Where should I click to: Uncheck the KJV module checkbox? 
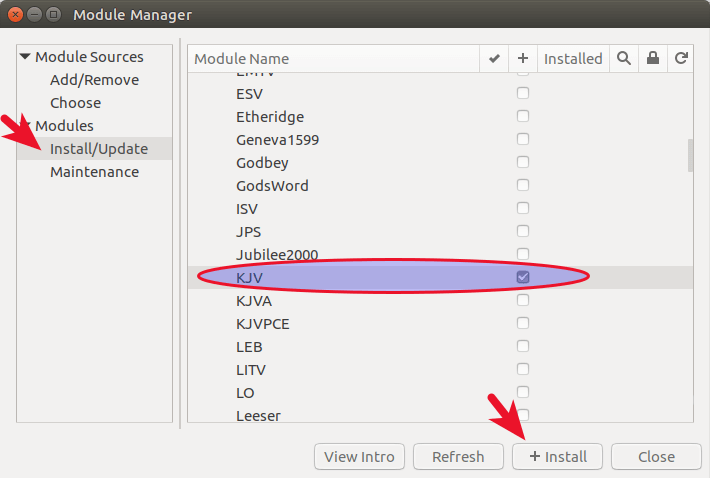[523, 276]
